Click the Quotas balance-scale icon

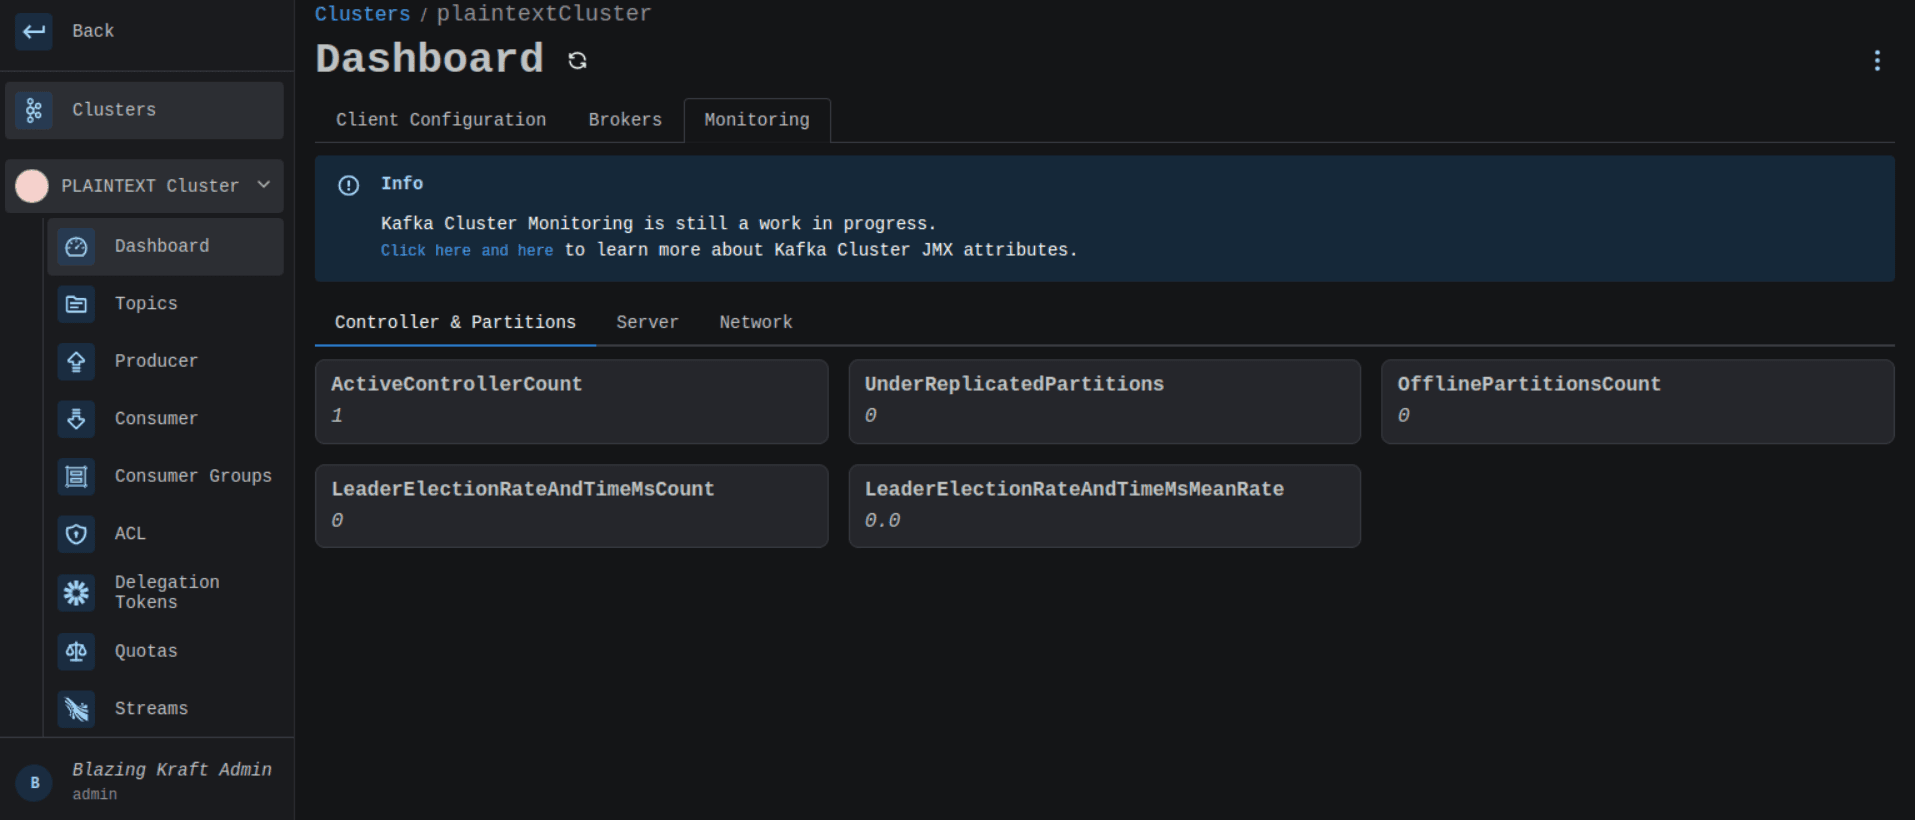[76, 651]
